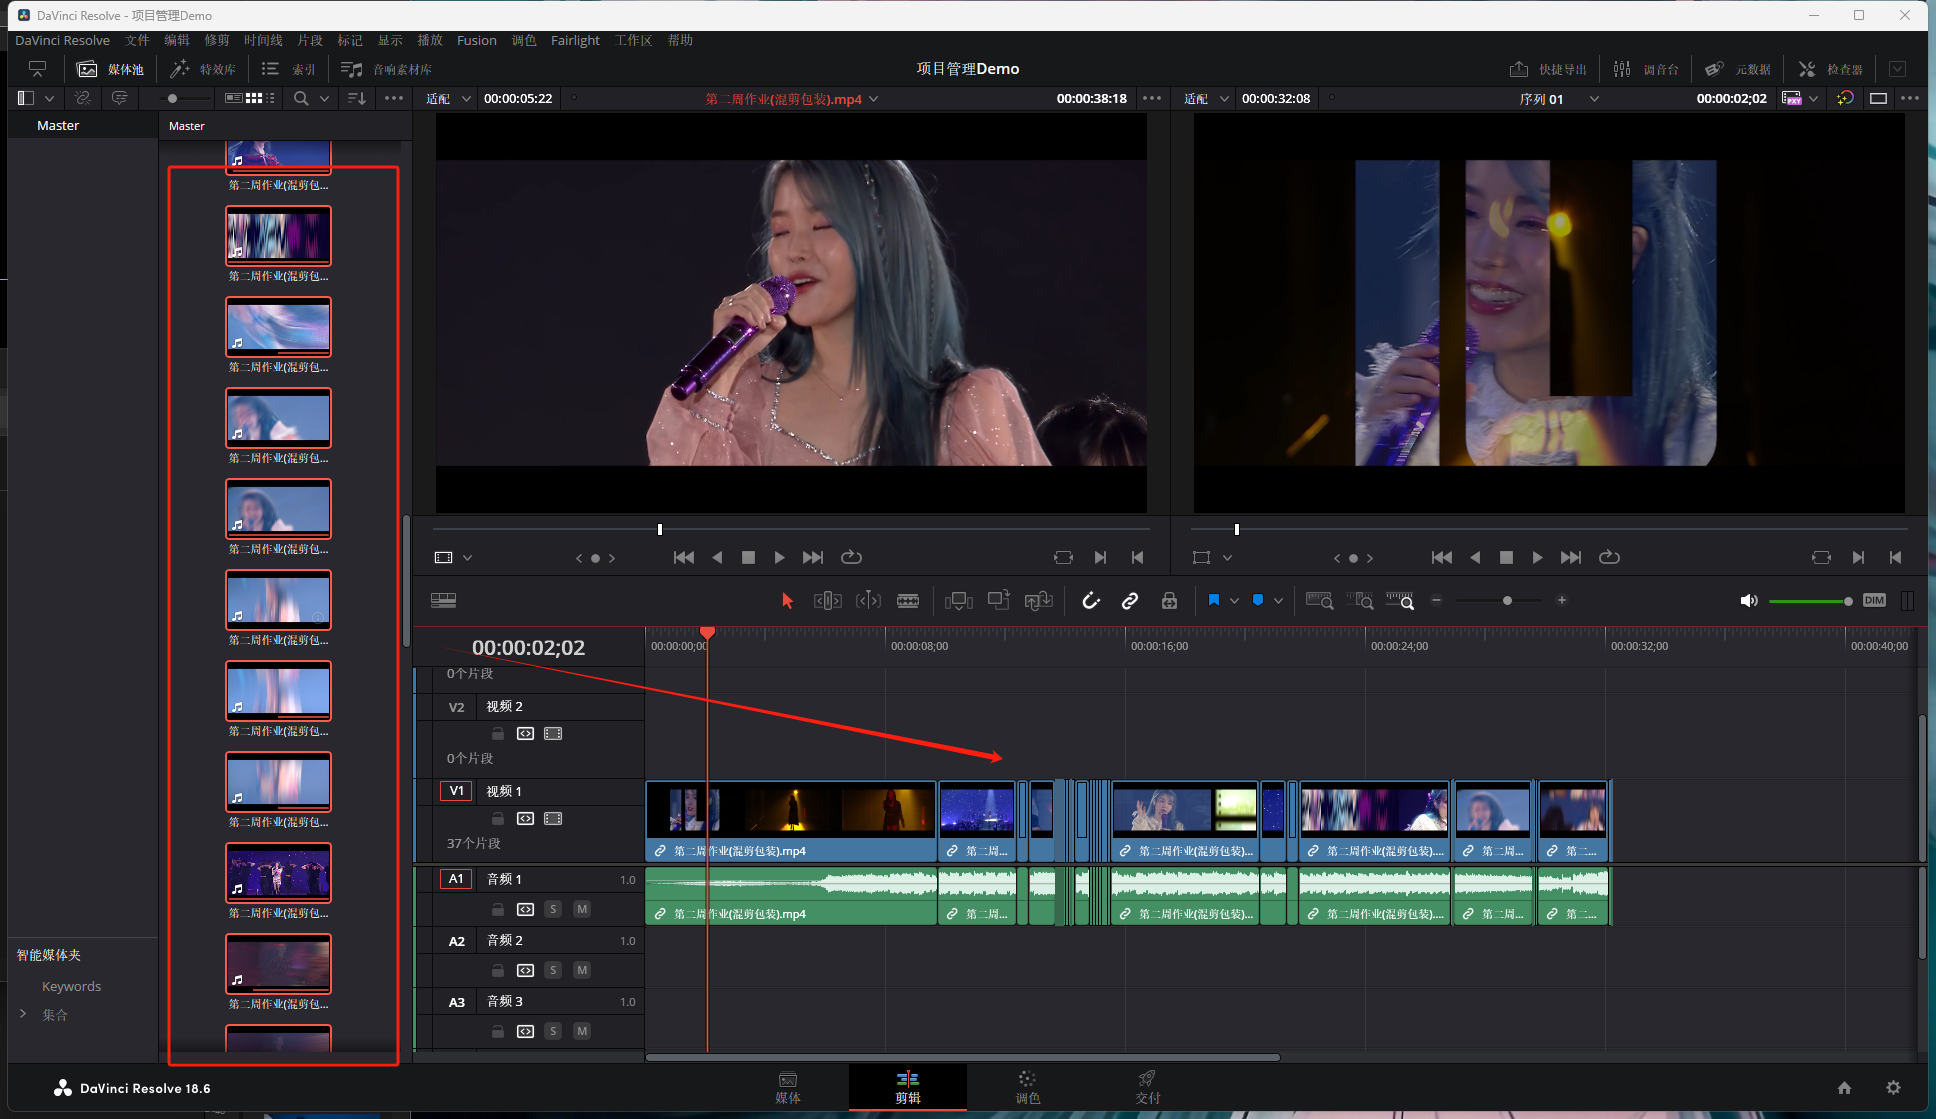The width and height of the screenshot is (1936, 1119).
Task: Expand the 集合 smart bin tree
Action: (23, 1014)
